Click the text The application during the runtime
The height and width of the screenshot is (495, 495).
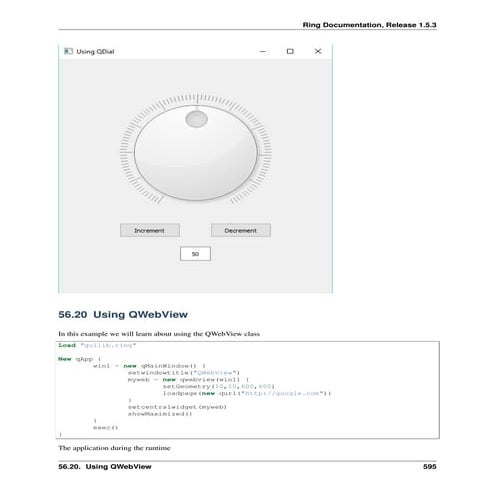(x=114, y=448)
